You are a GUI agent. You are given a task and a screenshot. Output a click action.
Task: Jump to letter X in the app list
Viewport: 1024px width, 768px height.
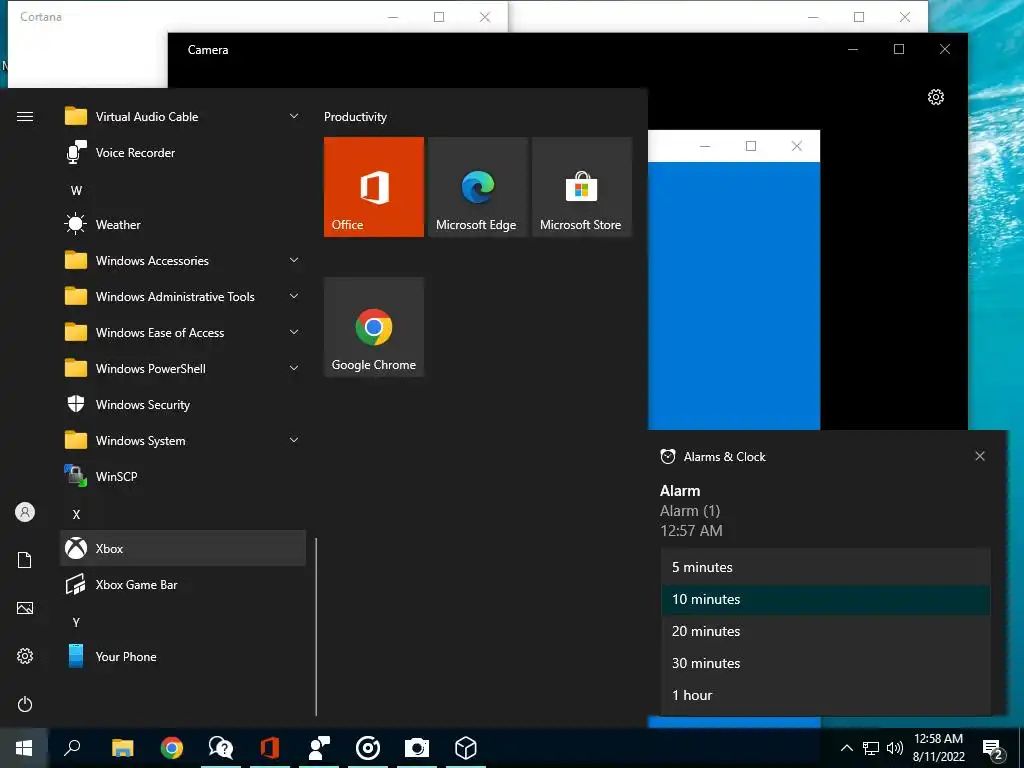76,515
